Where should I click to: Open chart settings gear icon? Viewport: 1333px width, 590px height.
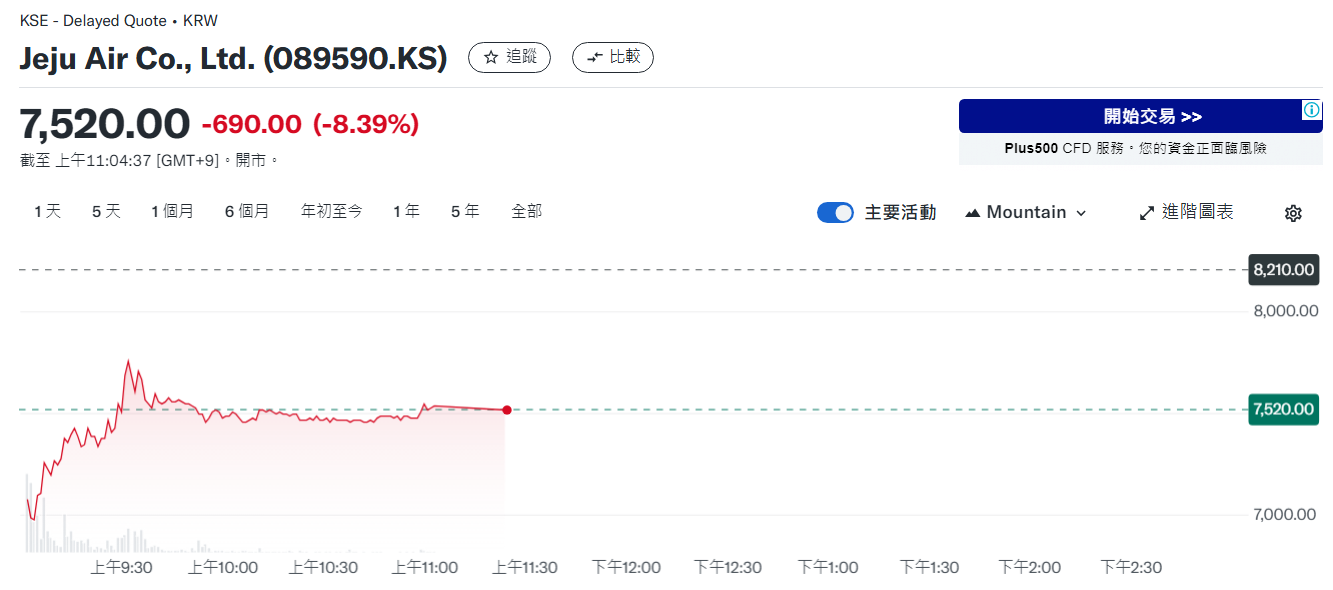1293,213
